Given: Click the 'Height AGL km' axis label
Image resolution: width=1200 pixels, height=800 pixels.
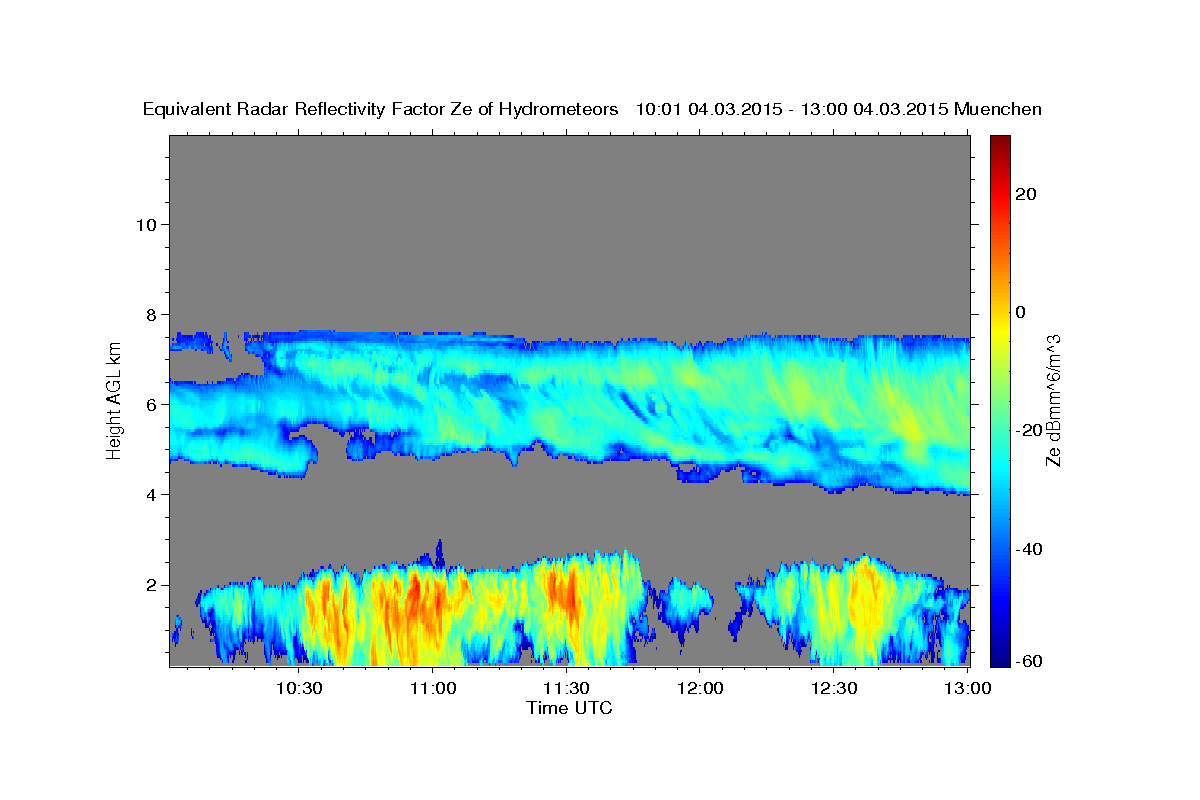Looking at the screenshot, I should 114,399.
